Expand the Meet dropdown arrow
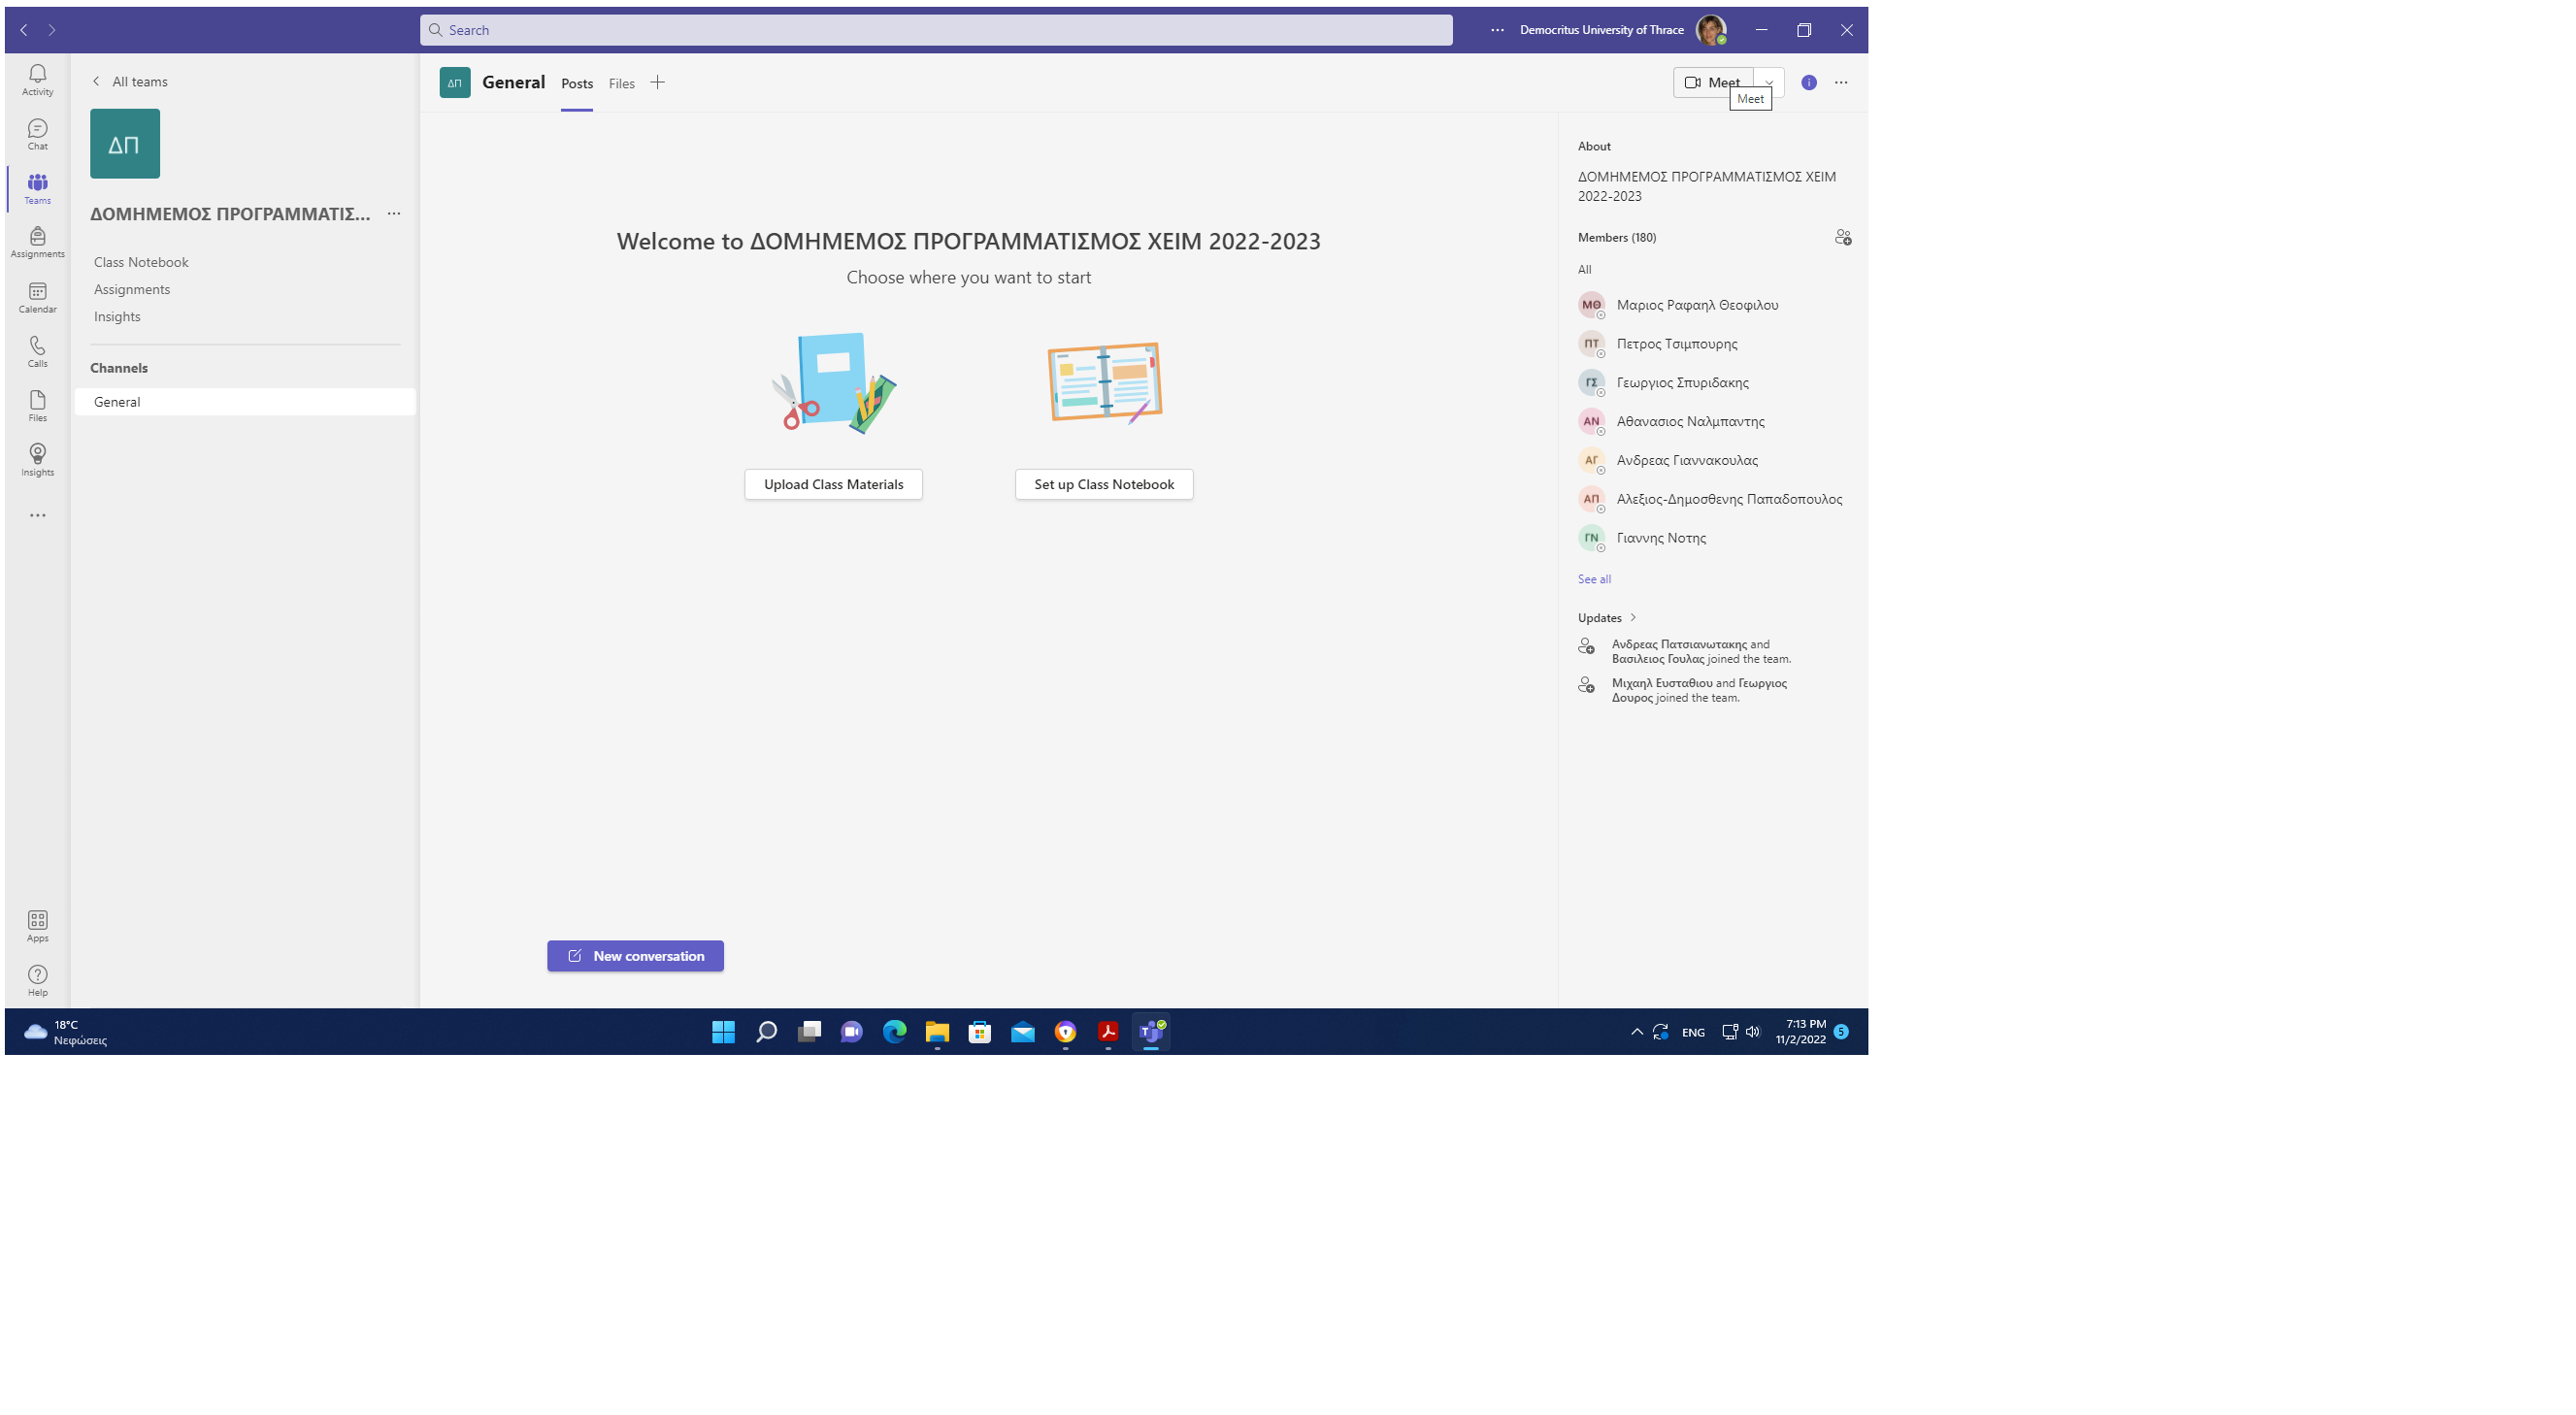The image size is (2576, 1415). click(1768, 83)
